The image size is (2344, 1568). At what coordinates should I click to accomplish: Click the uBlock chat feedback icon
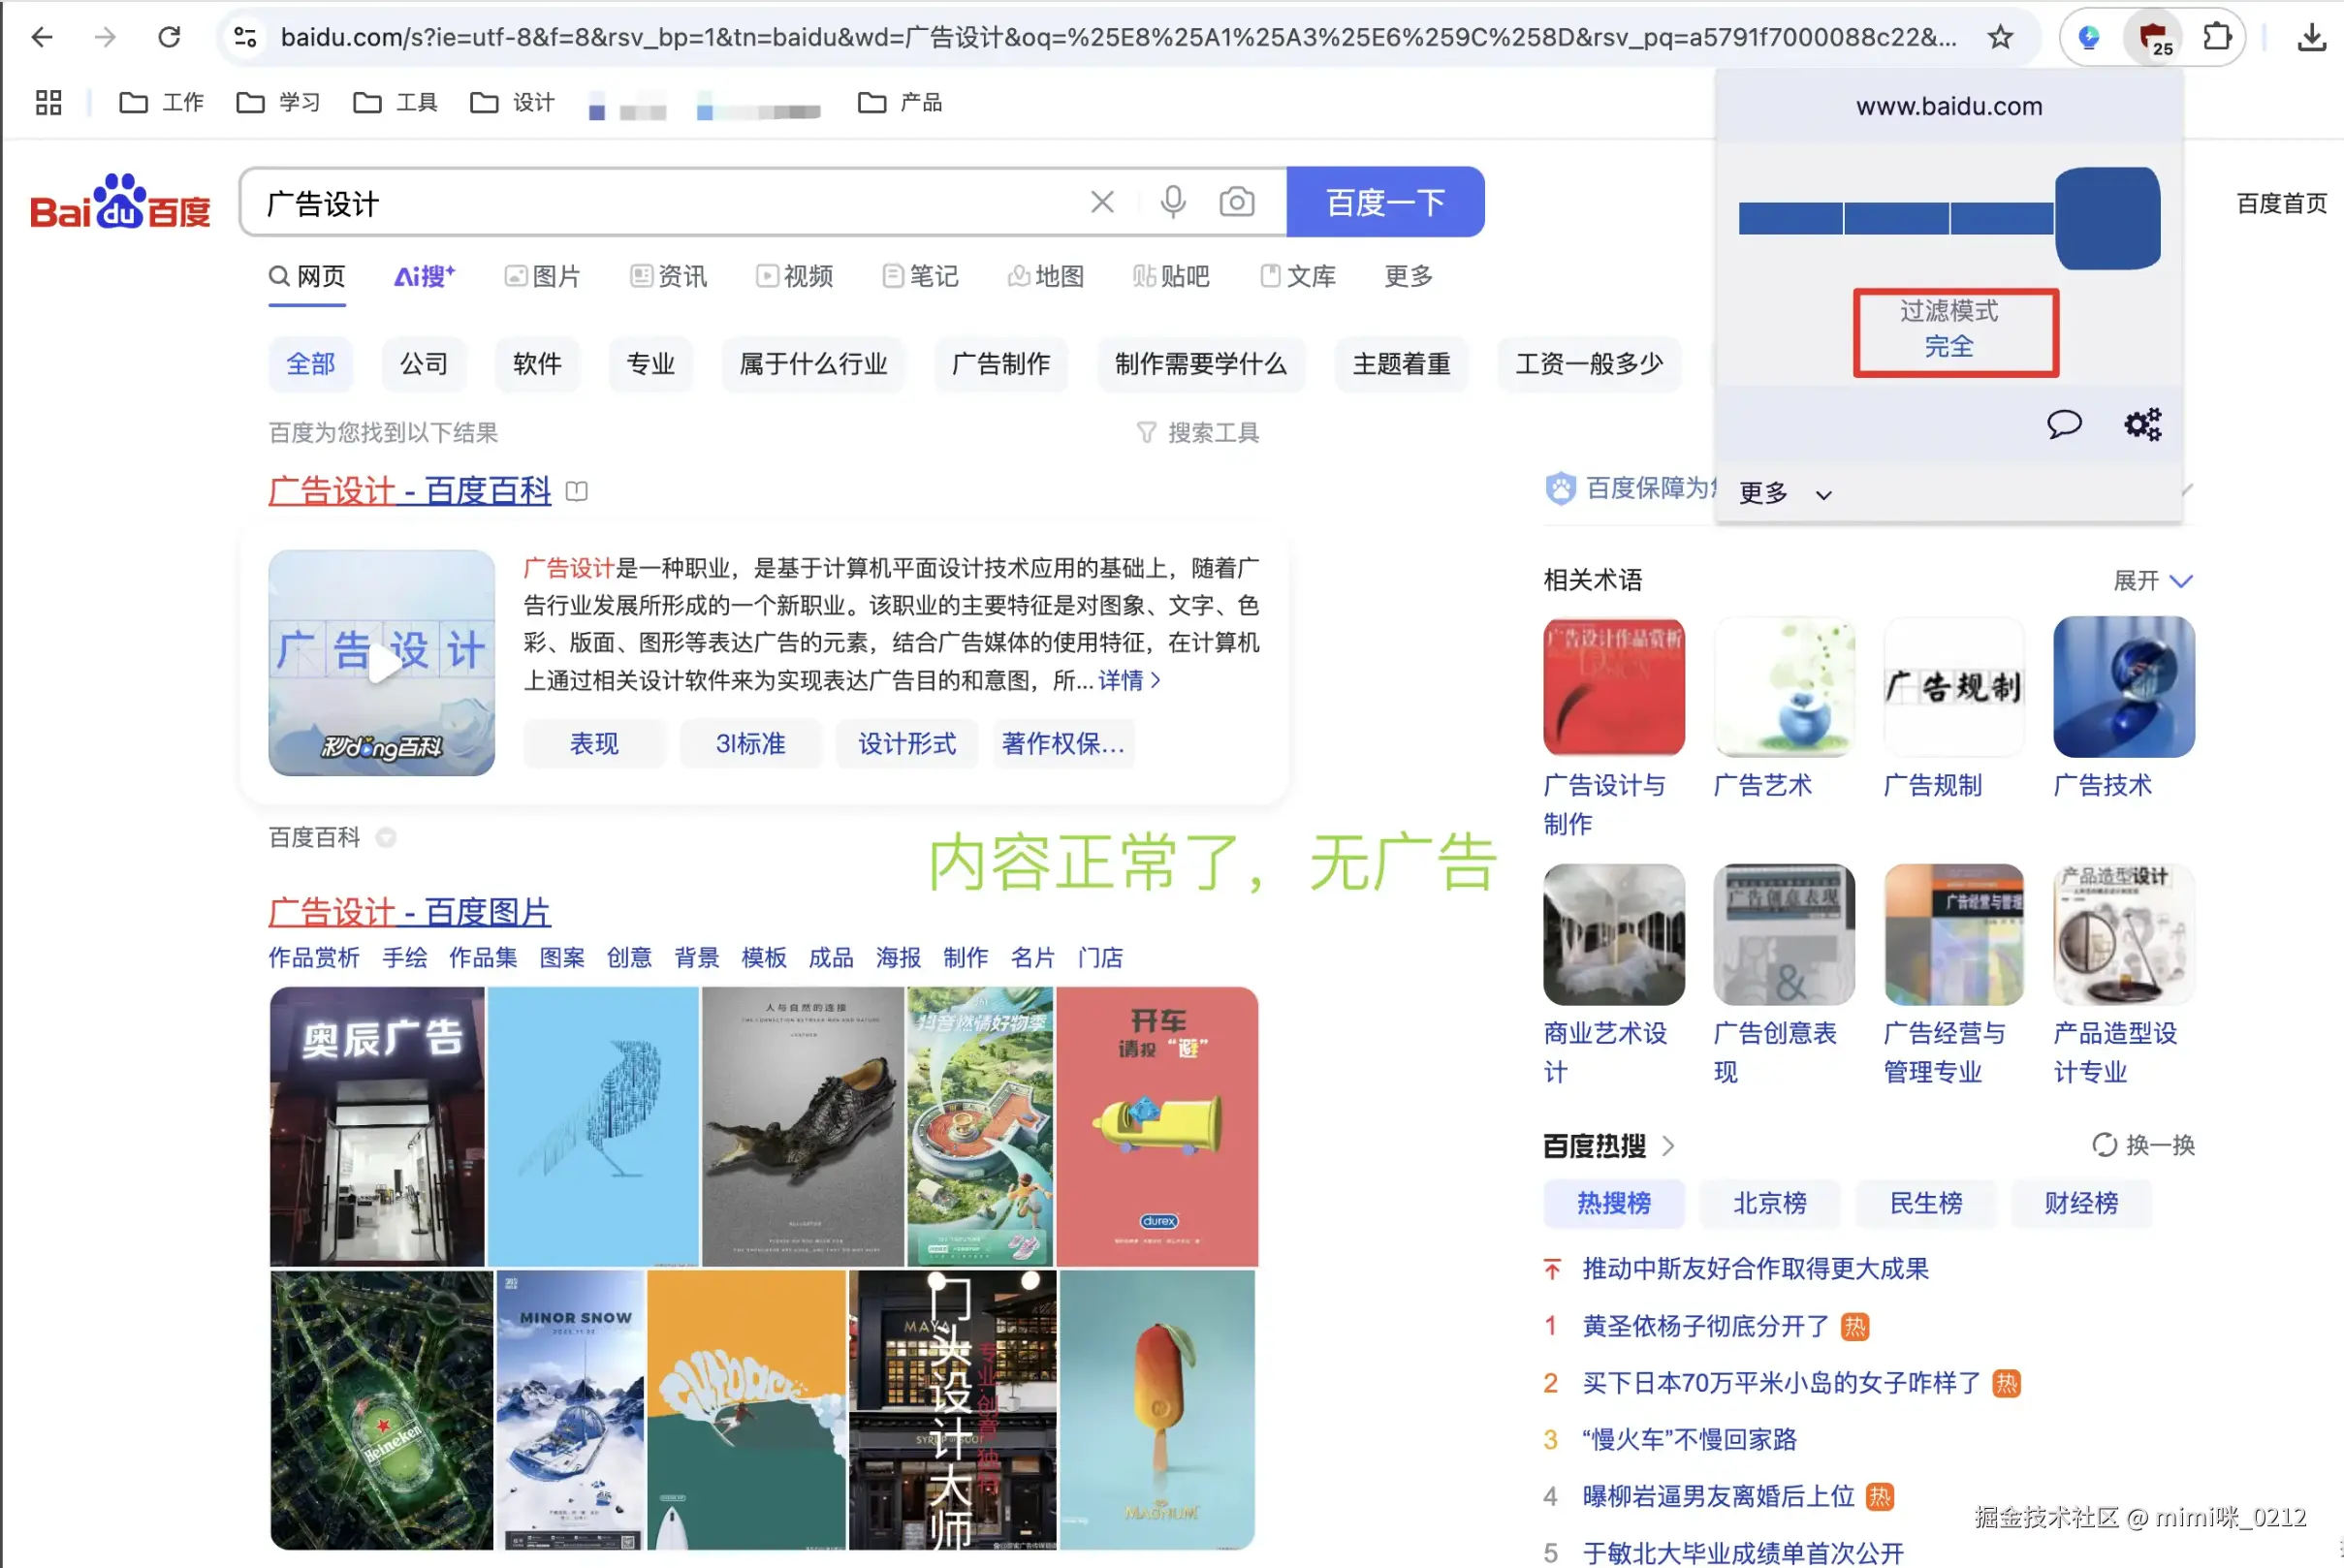(2063, 424)
